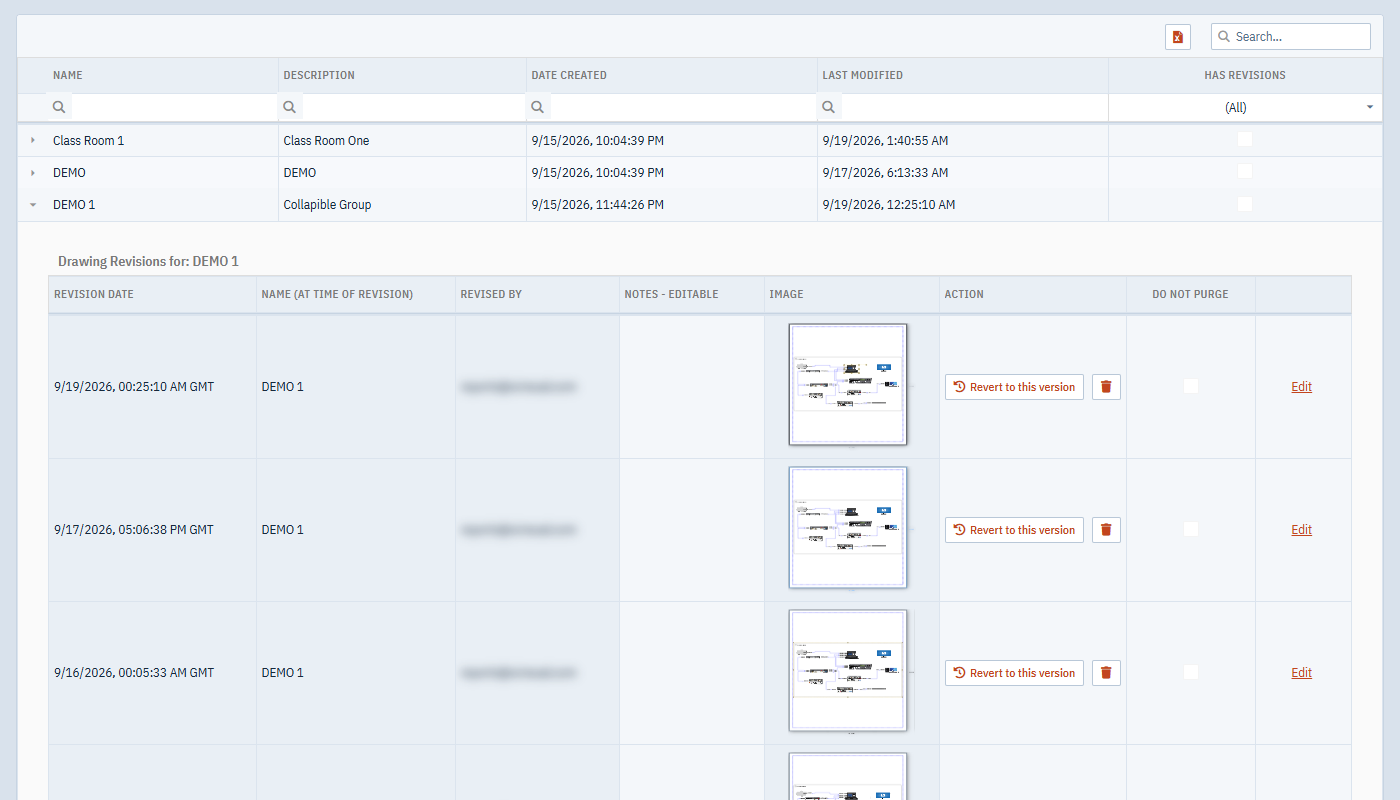Focus the Description column filter field
Screen dimensions: 1400x800
413,107
